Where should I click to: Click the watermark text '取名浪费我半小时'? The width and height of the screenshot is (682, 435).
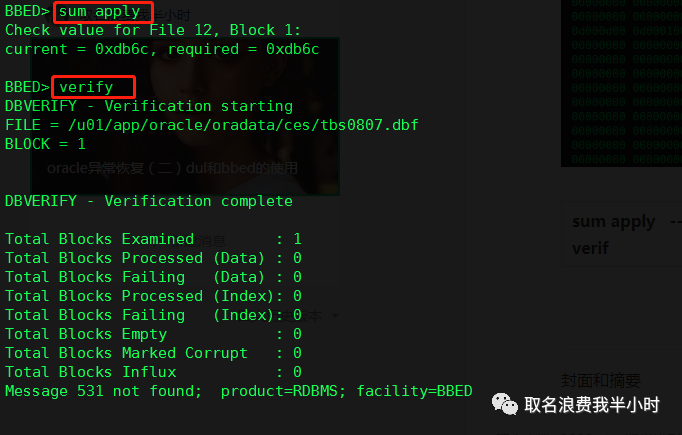(592, 405)
